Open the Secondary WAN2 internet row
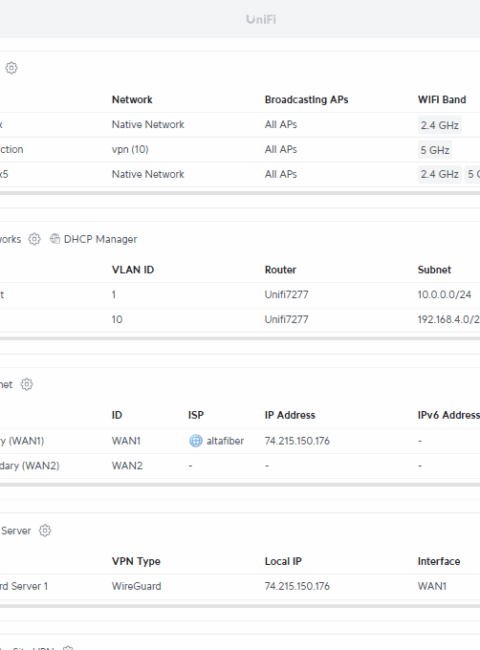The image size is (480, 650). 240,466
